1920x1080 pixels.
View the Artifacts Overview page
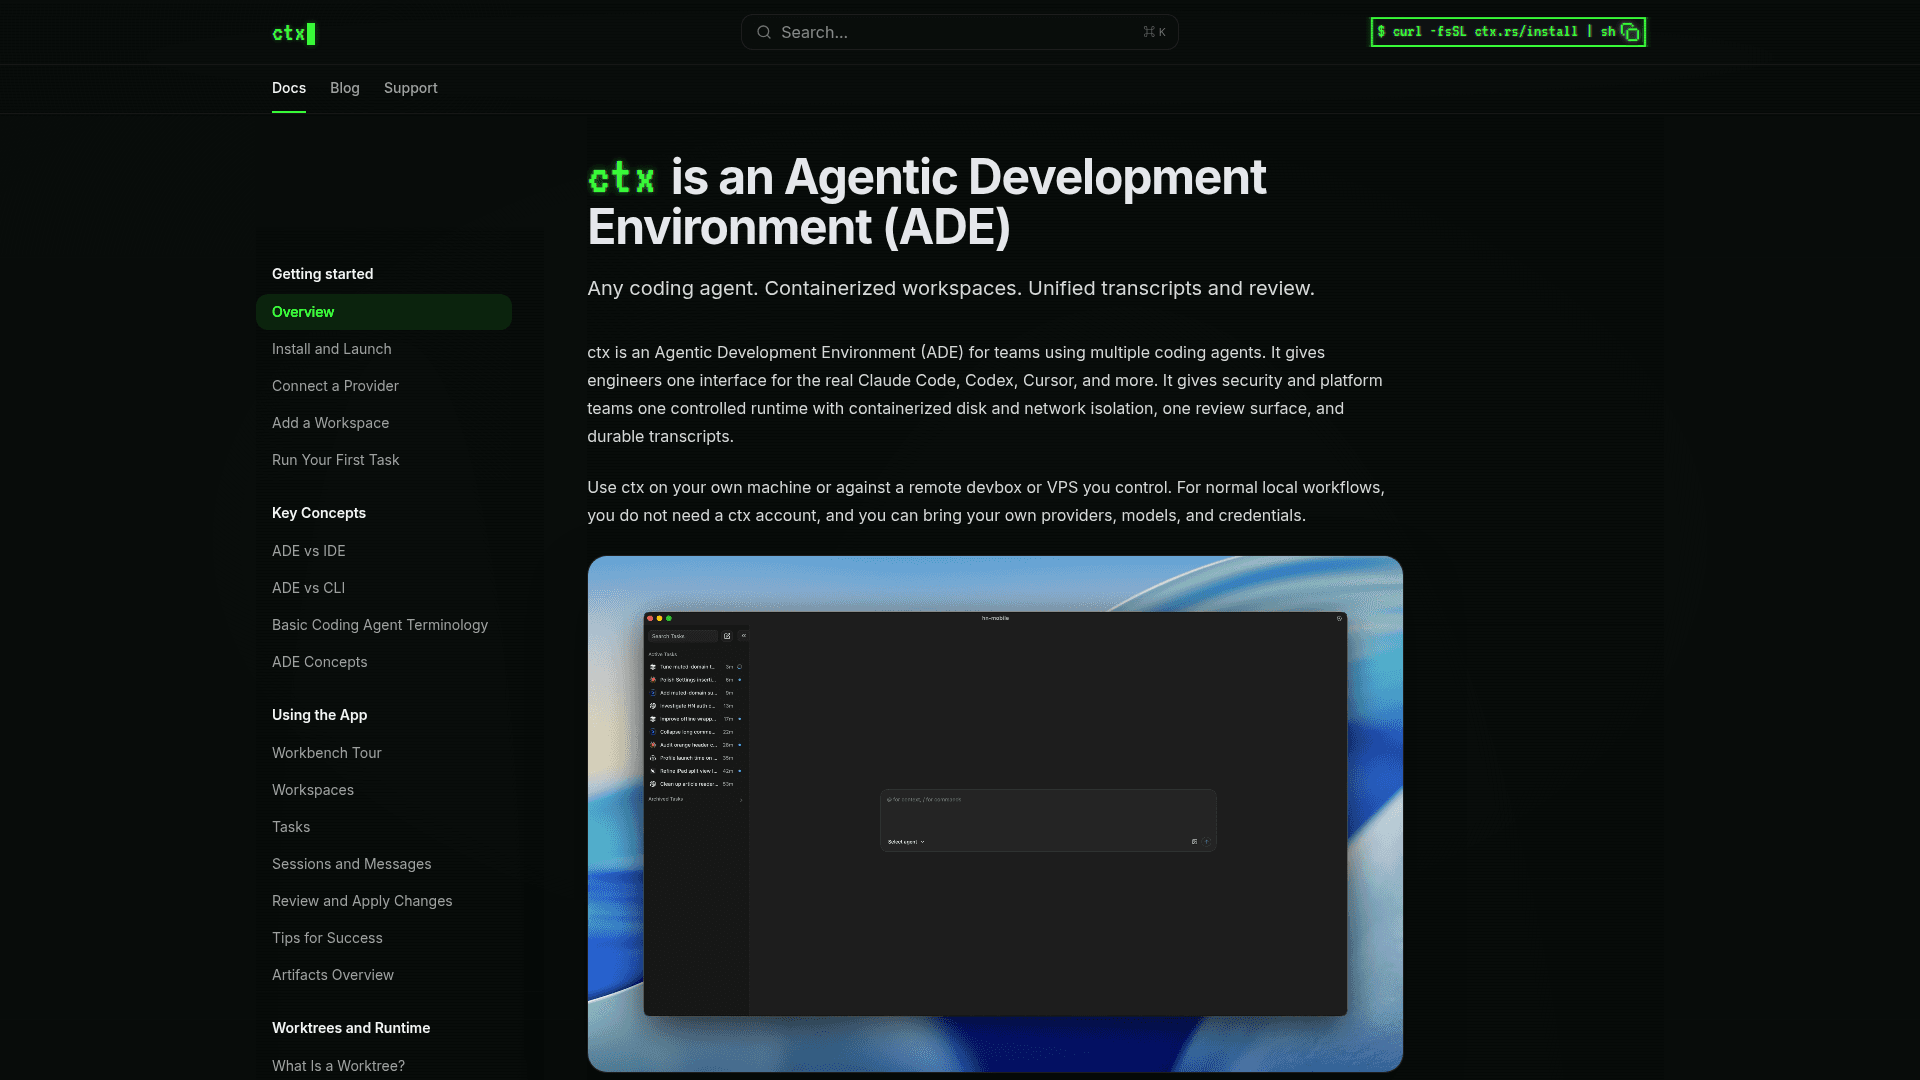tap(332, 975)
